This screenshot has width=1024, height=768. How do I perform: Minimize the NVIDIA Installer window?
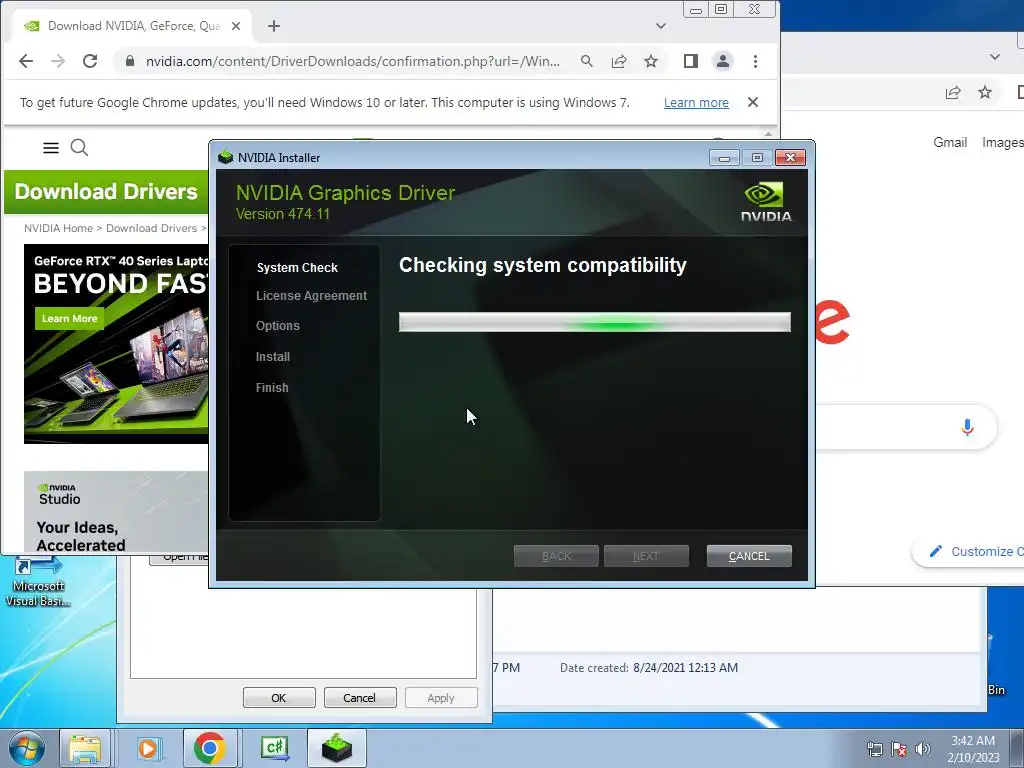pos(724,157)
